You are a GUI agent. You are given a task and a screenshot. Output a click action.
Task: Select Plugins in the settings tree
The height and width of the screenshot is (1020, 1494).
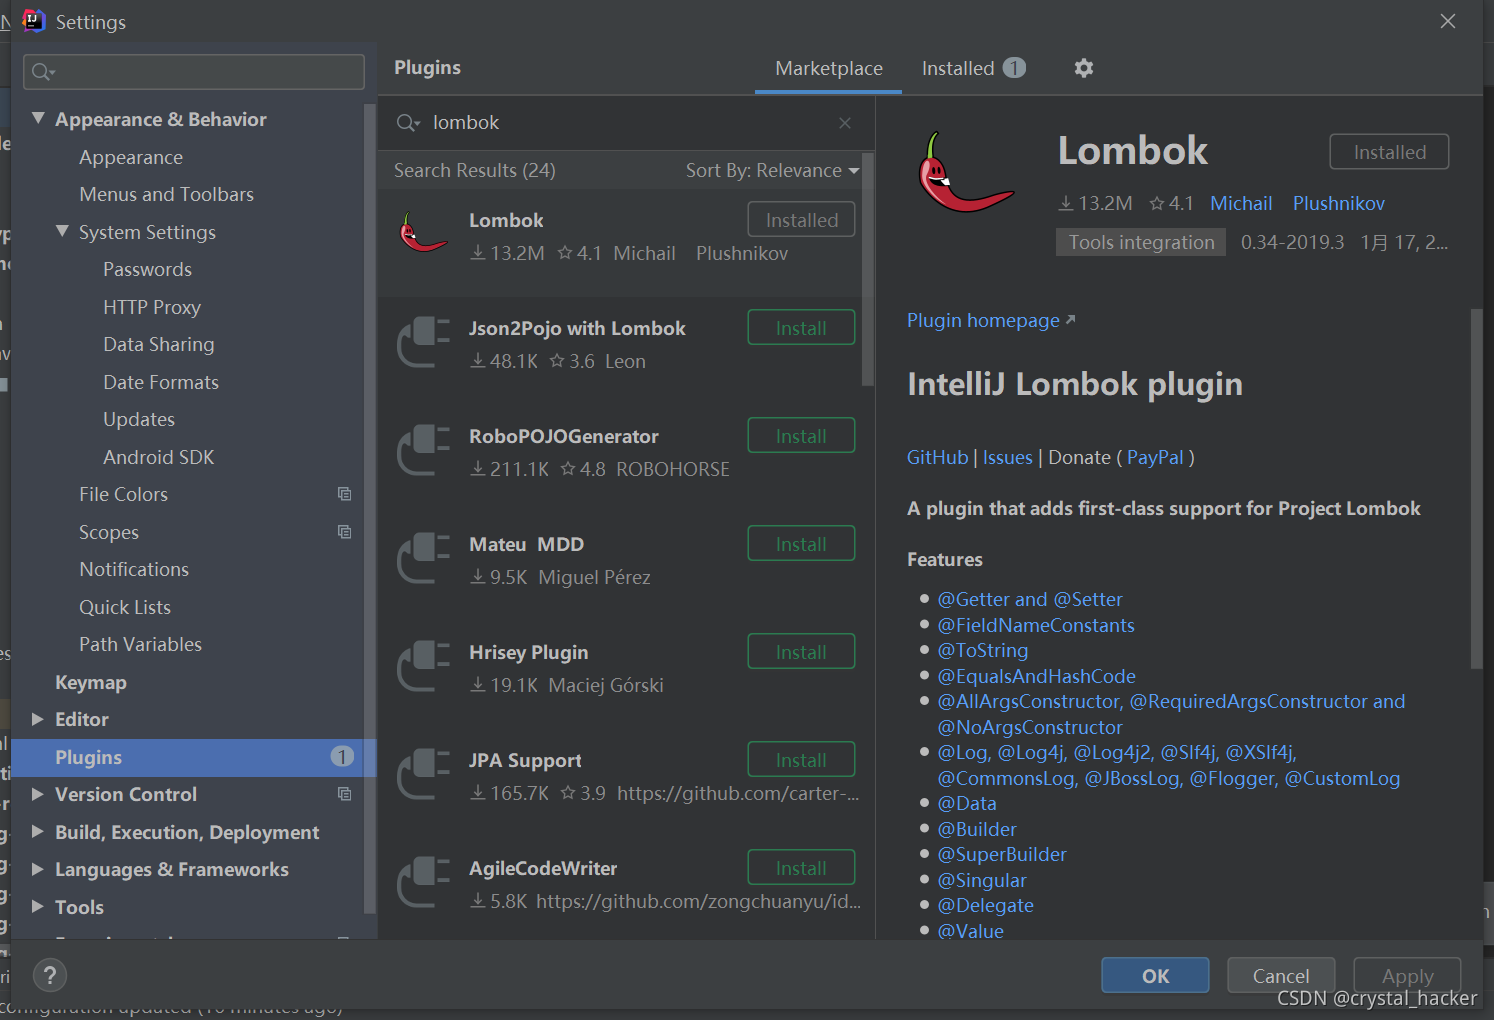(194, 757)
